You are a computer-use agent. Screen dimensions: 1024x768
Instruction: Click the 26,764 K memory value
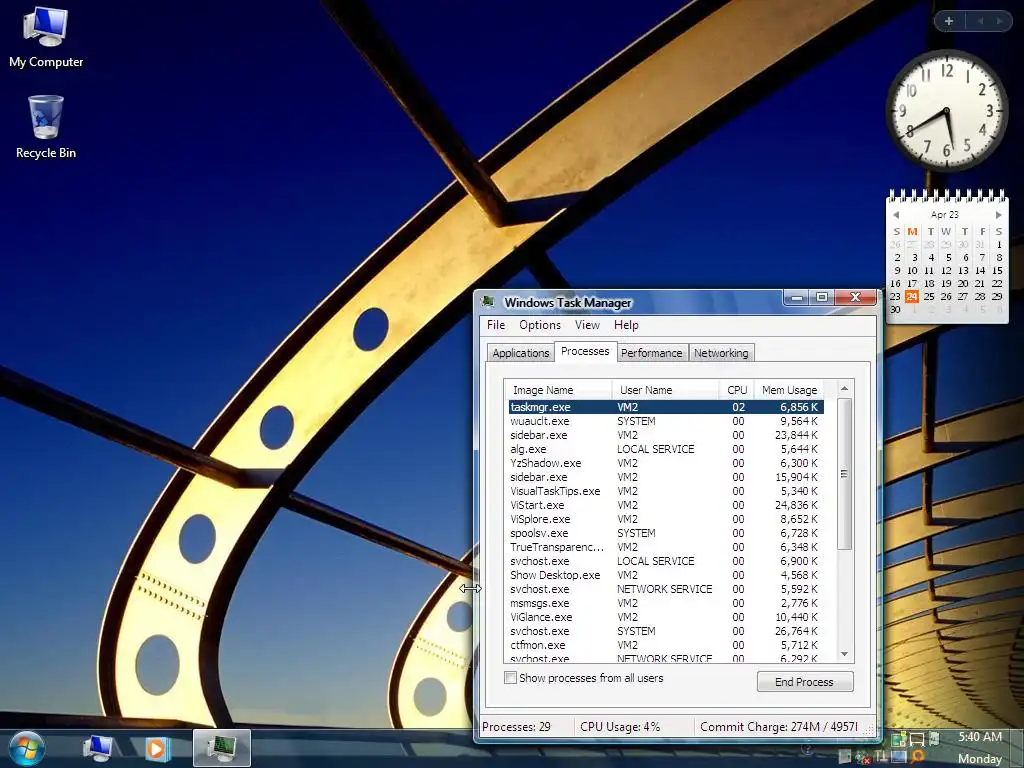tap(796, 632)
